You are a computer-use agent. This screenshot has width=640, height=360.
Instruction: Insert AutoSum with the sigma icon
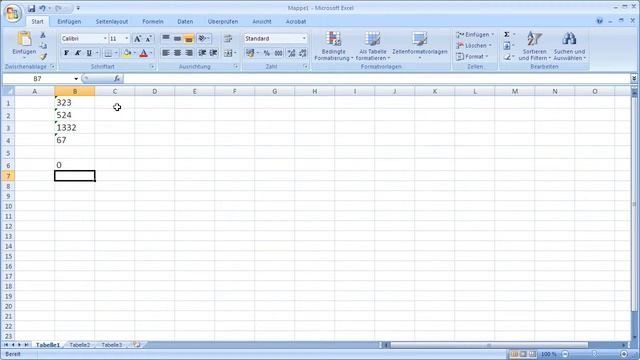coord(507,35)
